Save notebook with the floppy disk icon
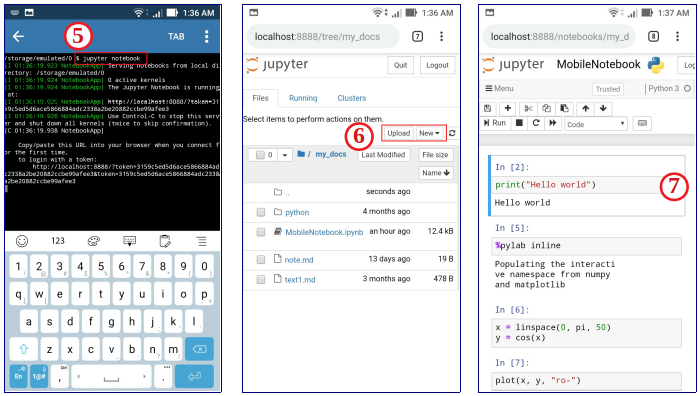Image resolution: width=700 pixels, height=396 pixels. (x=488, y=108)
